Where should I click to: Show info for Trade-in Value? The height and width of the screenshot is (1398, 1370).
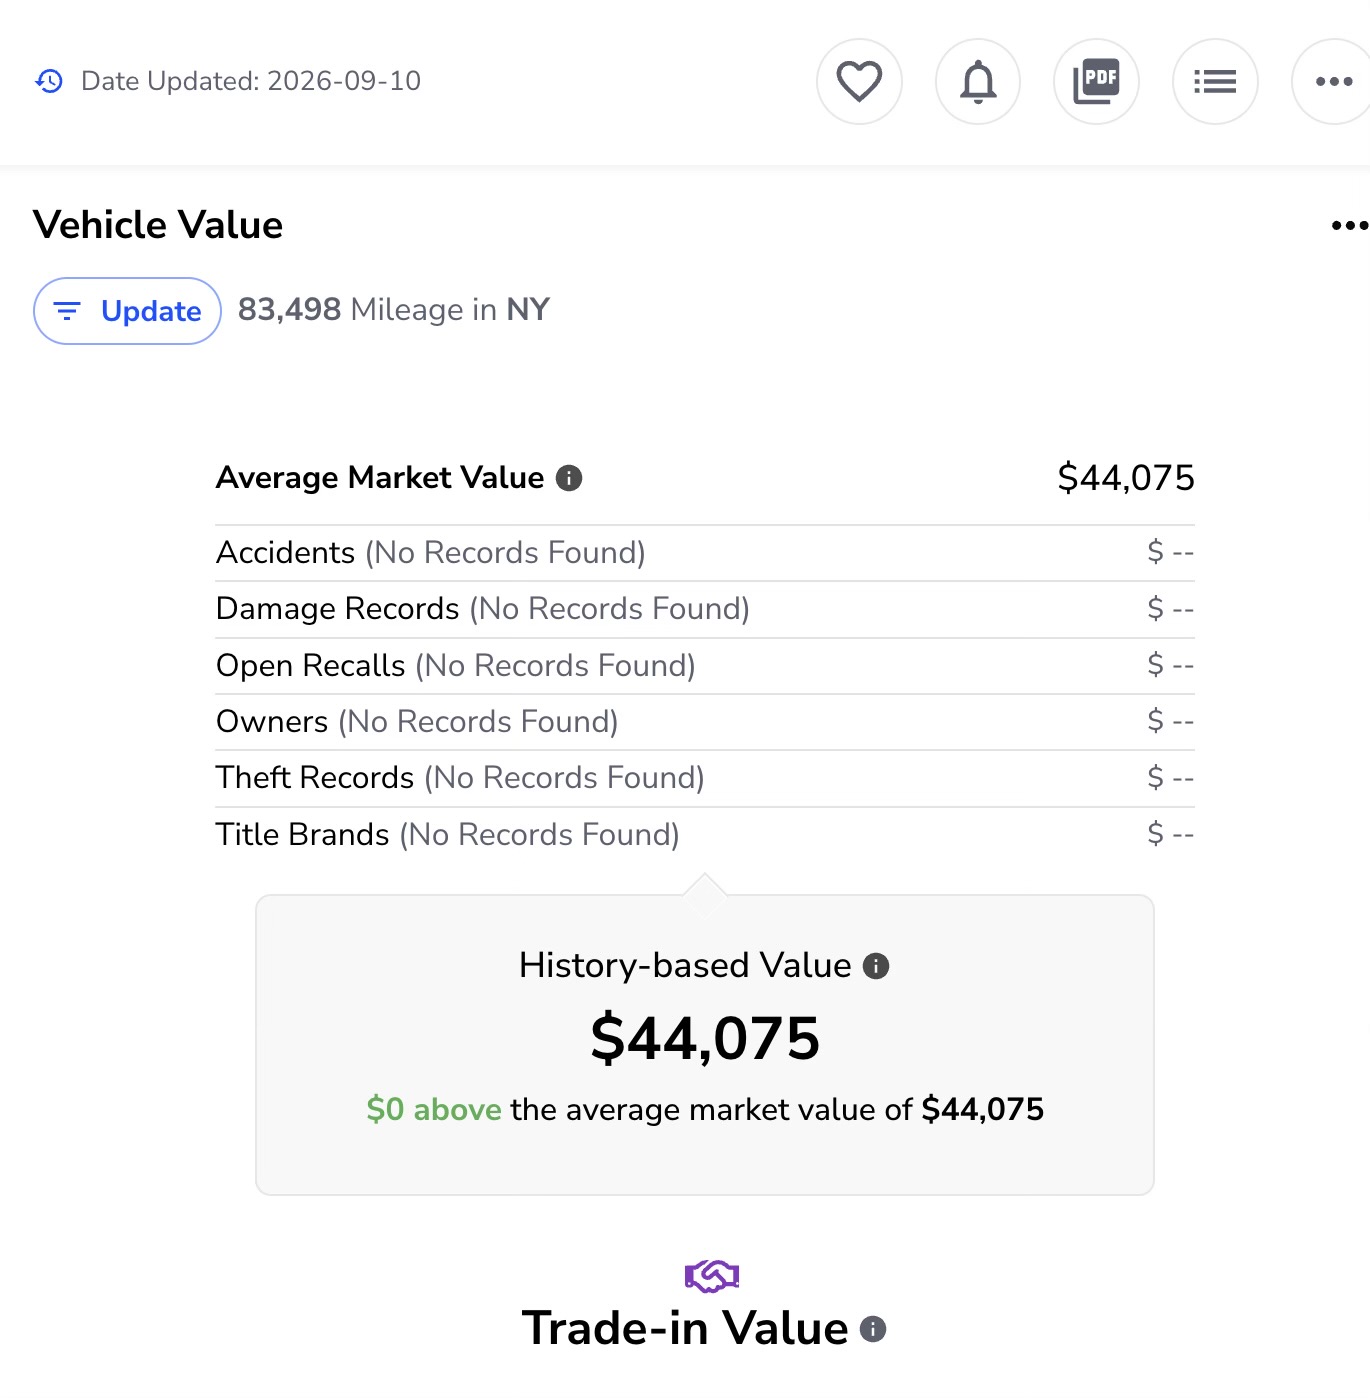(x=873, y=1329)
